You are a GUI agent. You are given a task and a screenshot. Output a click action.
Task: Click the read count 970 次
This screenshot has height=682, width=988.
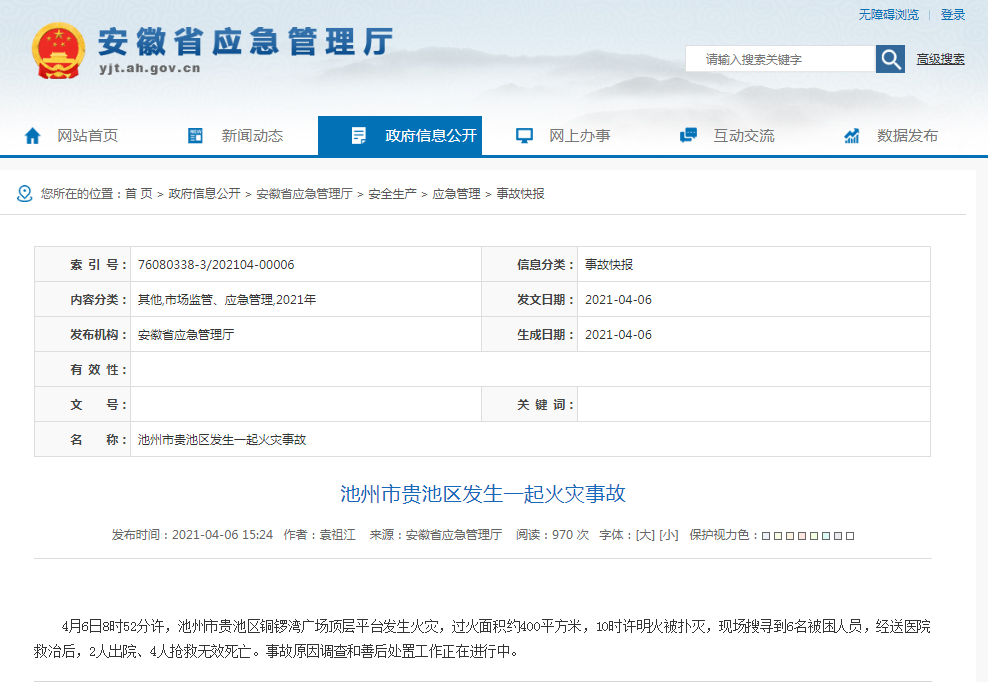(570, 535)
